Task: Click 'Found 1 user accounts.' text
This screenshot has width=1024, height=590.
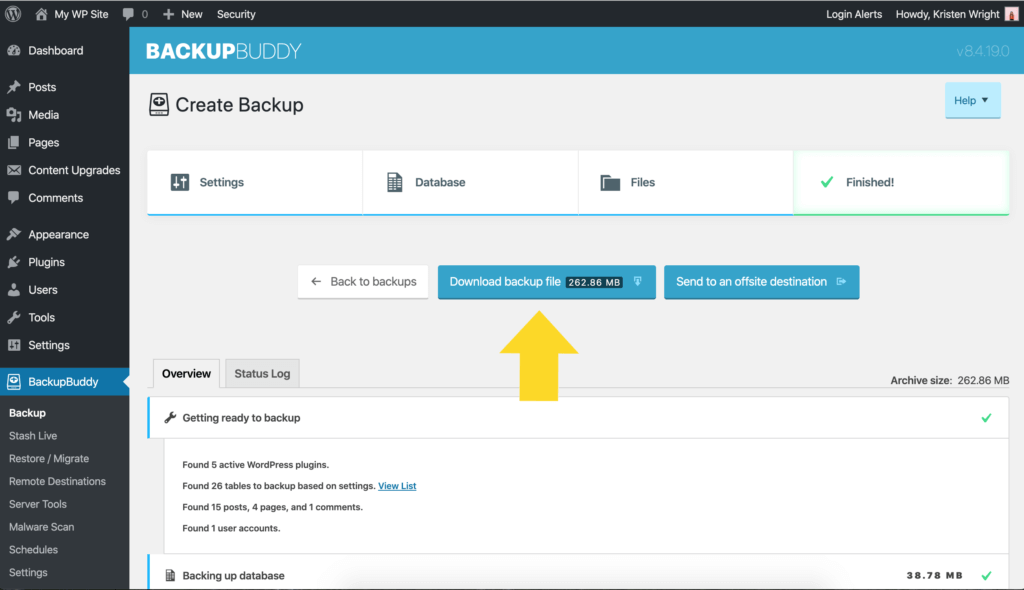Action: tap(231, 528)
